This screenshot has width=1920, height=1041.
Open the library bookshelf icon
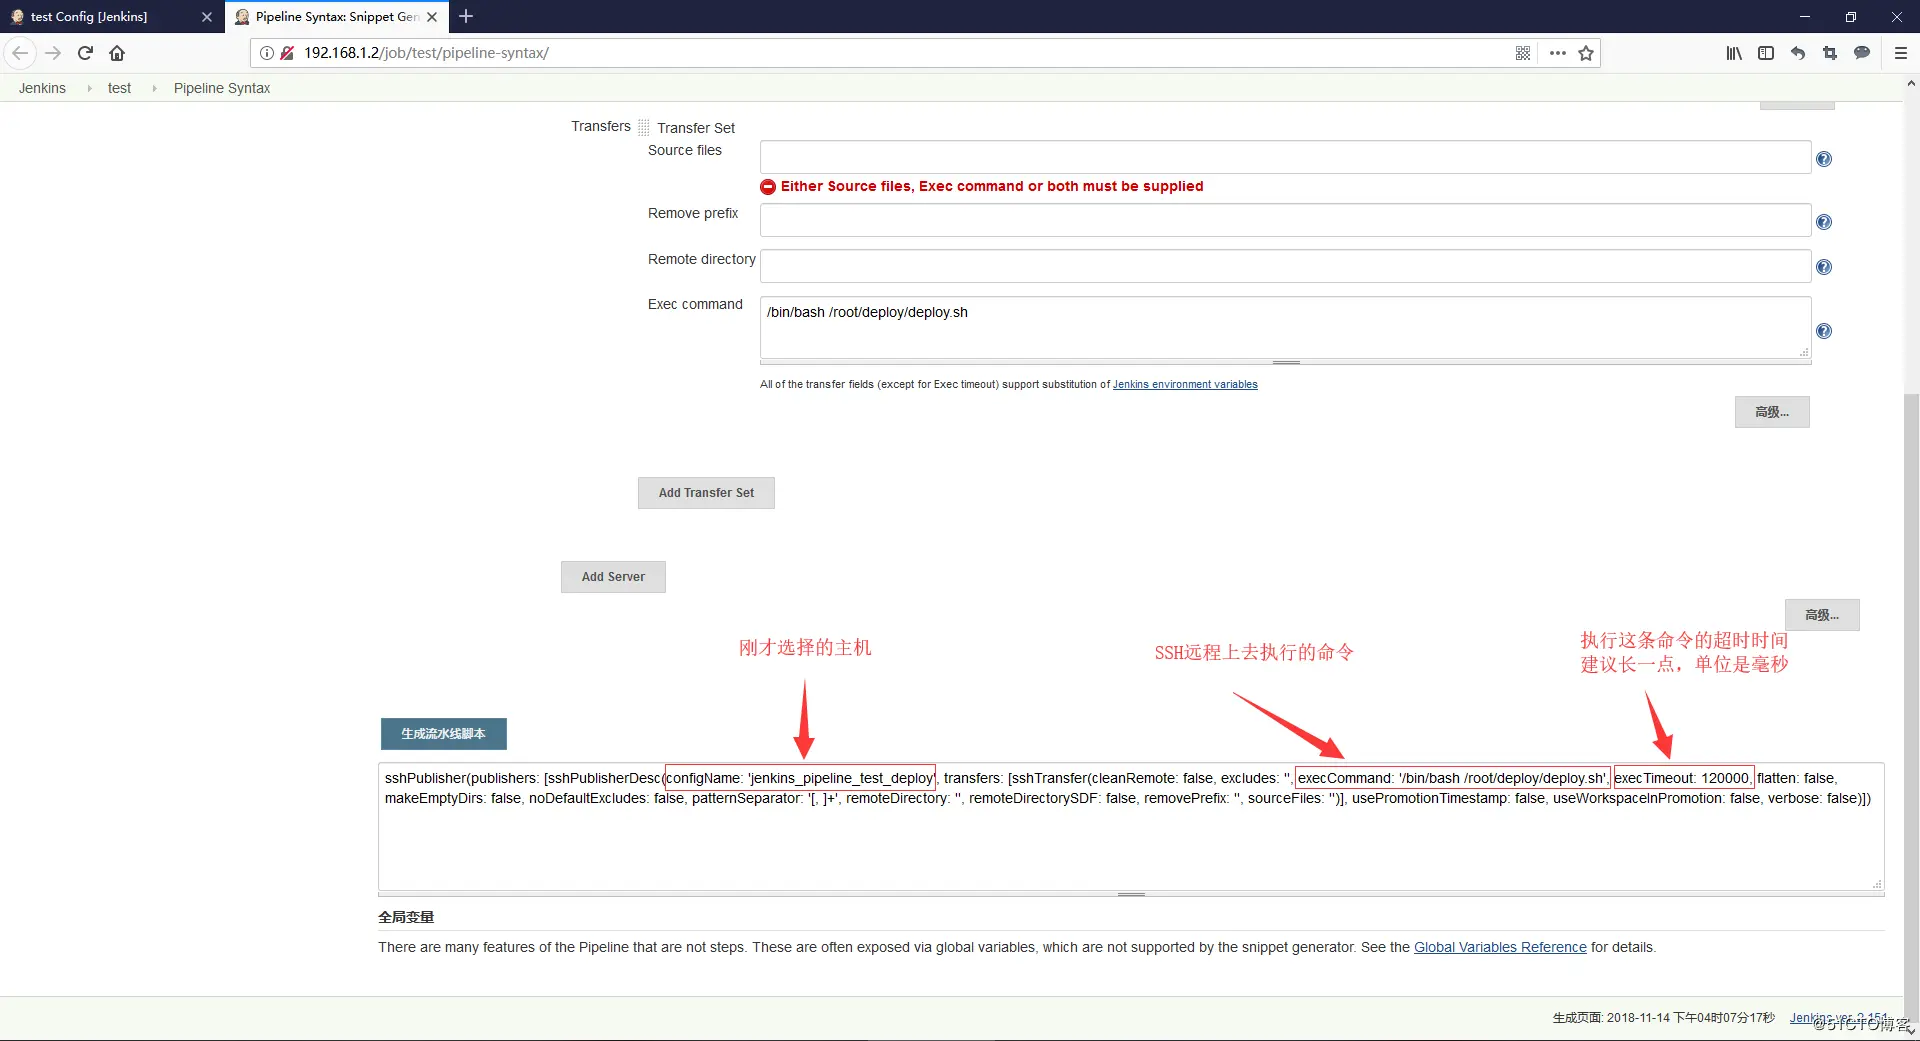[1734, 53]
